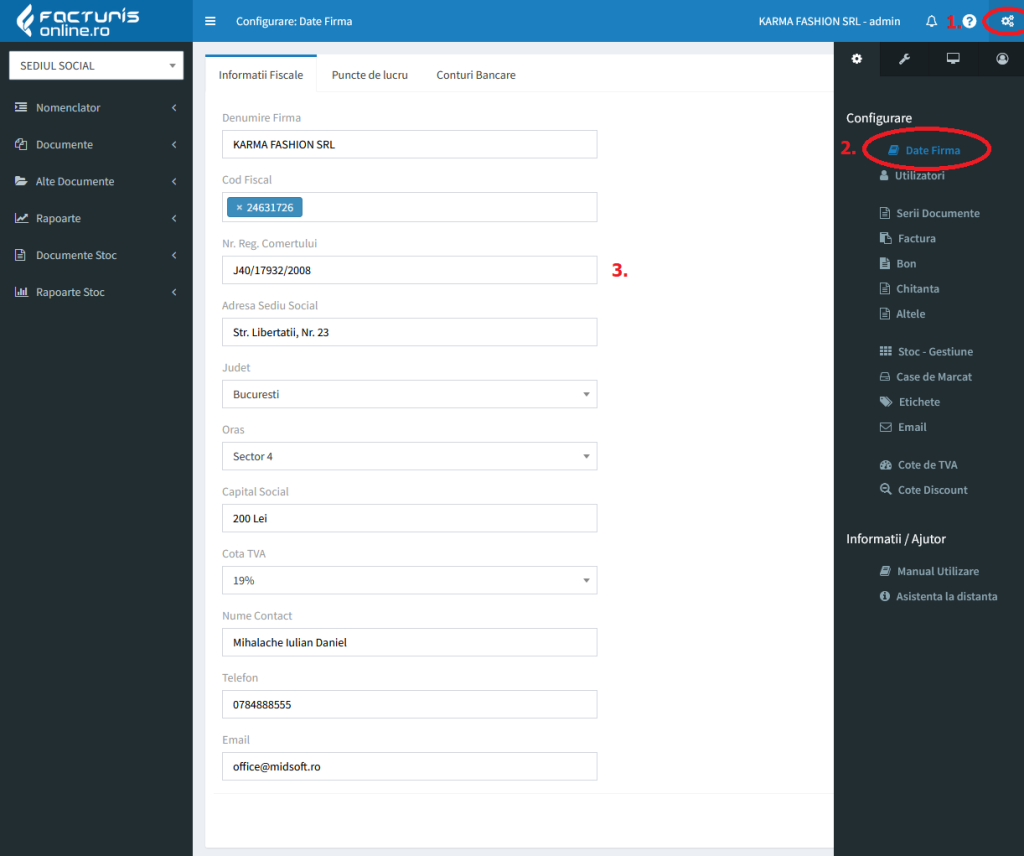
Task: Click the Etichete tags icon
Action: (x=886, y=402)
